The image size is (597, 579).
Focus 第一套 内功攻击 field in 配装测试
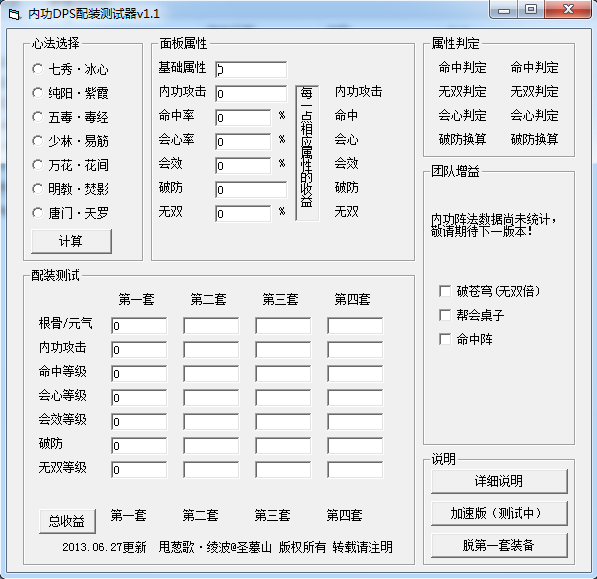139,350
